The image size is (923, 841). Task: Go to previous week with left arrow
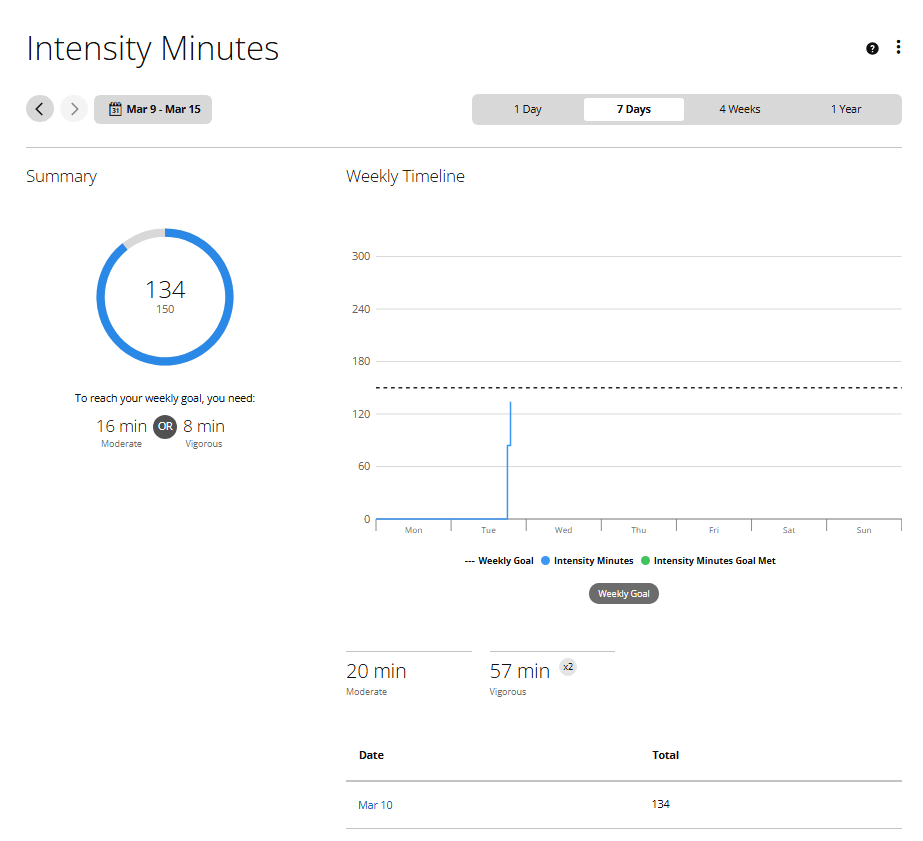[x=39, y=109]
